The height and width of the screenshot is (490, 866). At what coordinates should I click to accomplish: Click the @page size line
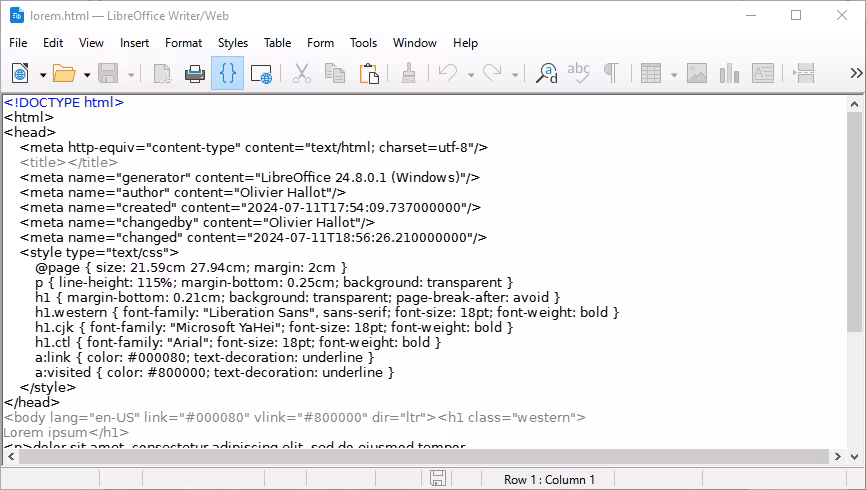click(191, 267)
